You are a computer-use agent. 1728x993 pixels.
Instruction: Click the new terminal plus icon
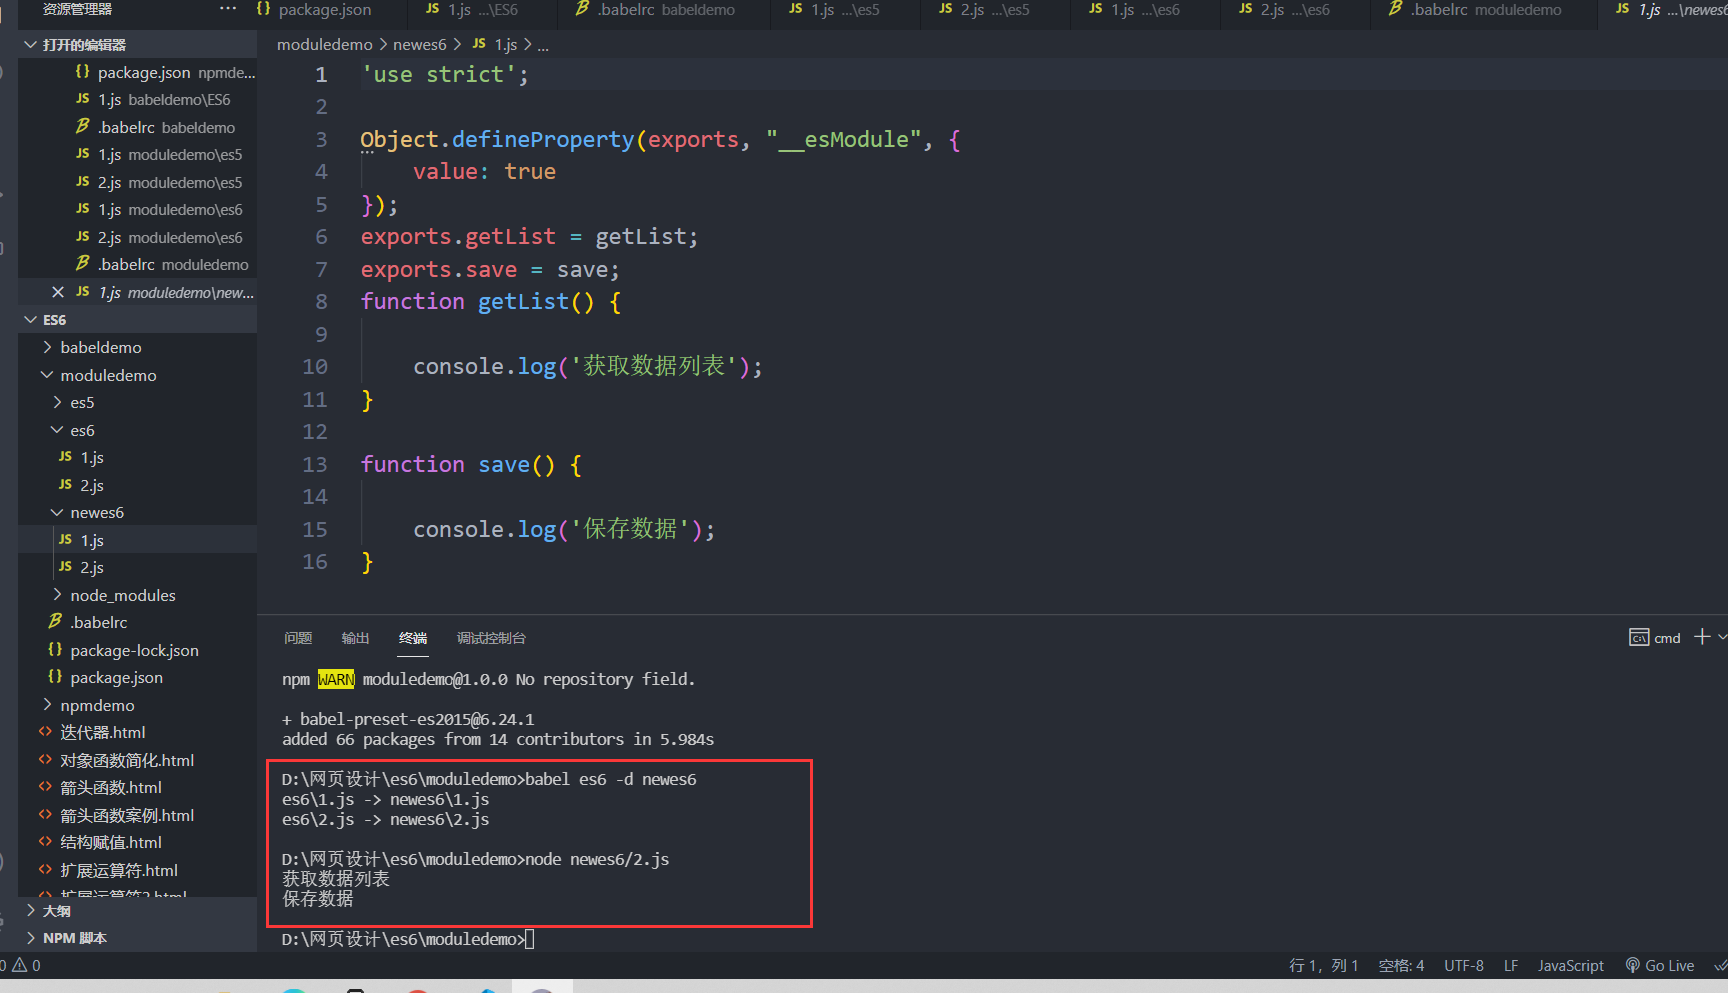[1702, 637]
